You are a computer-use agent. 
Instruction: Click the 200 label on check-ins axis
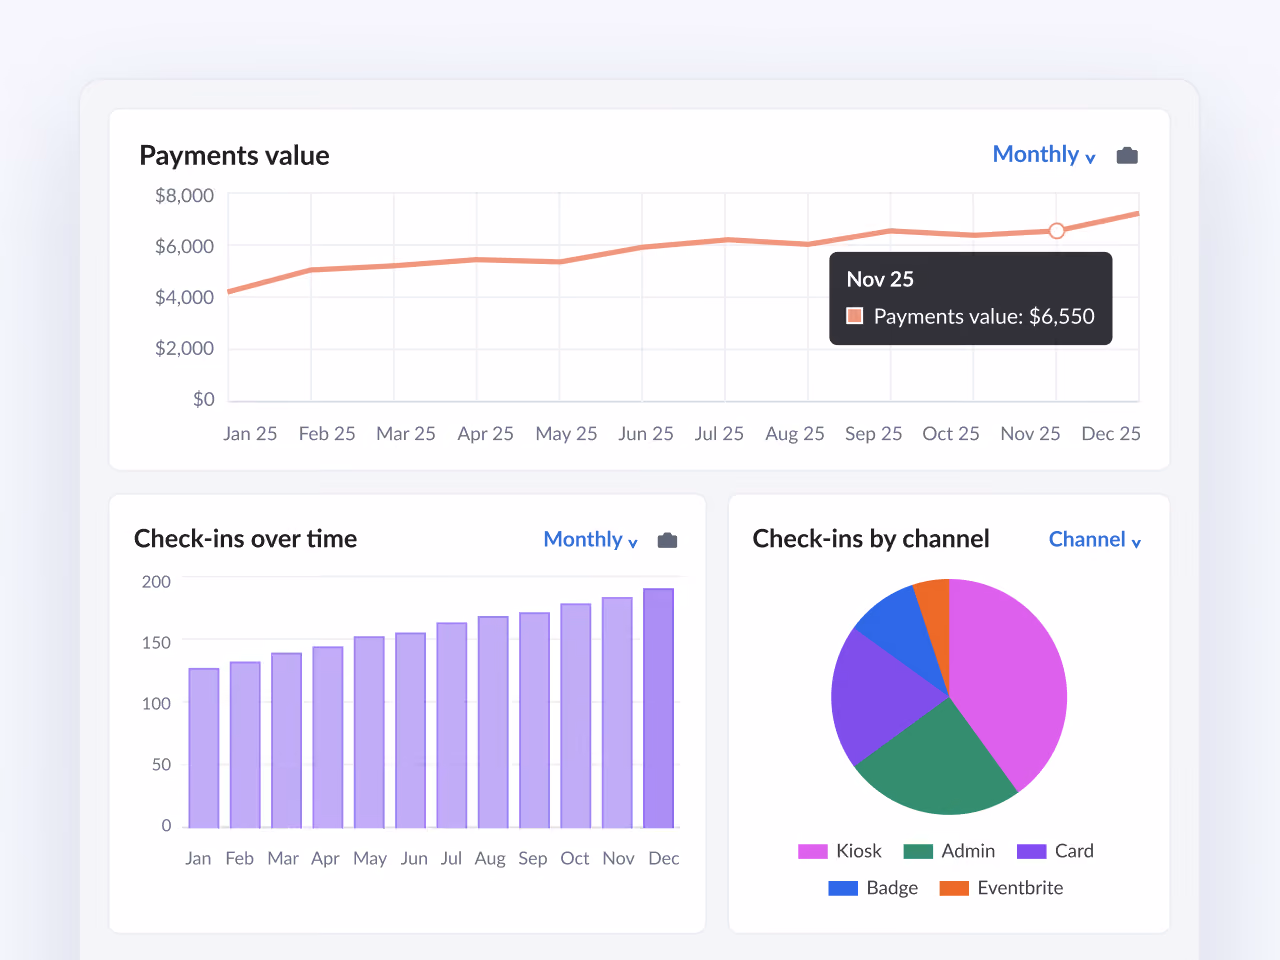click(x=156, y=582)
